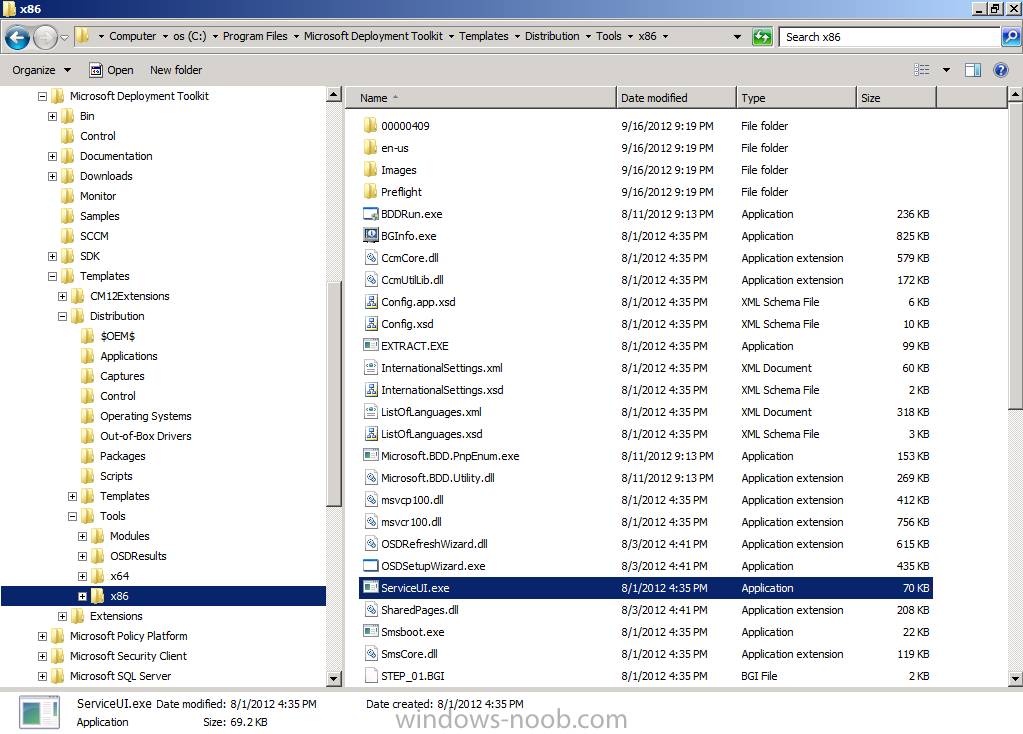Expand the SDK folder tree node
The image size is (1023, 734).
click(x=52, y=256)
